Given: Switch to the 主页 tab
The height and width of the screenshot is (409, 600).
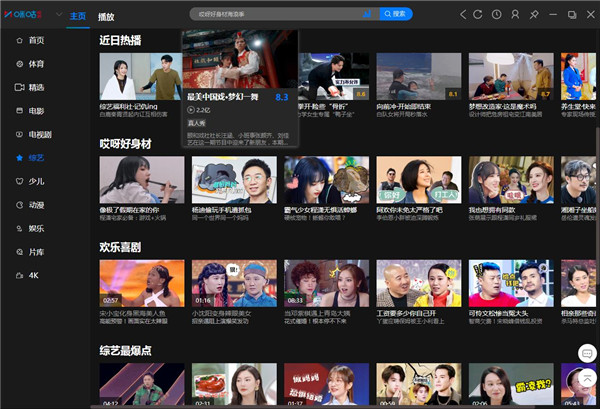Looking at the screenshot, I should tap(78, 16).
